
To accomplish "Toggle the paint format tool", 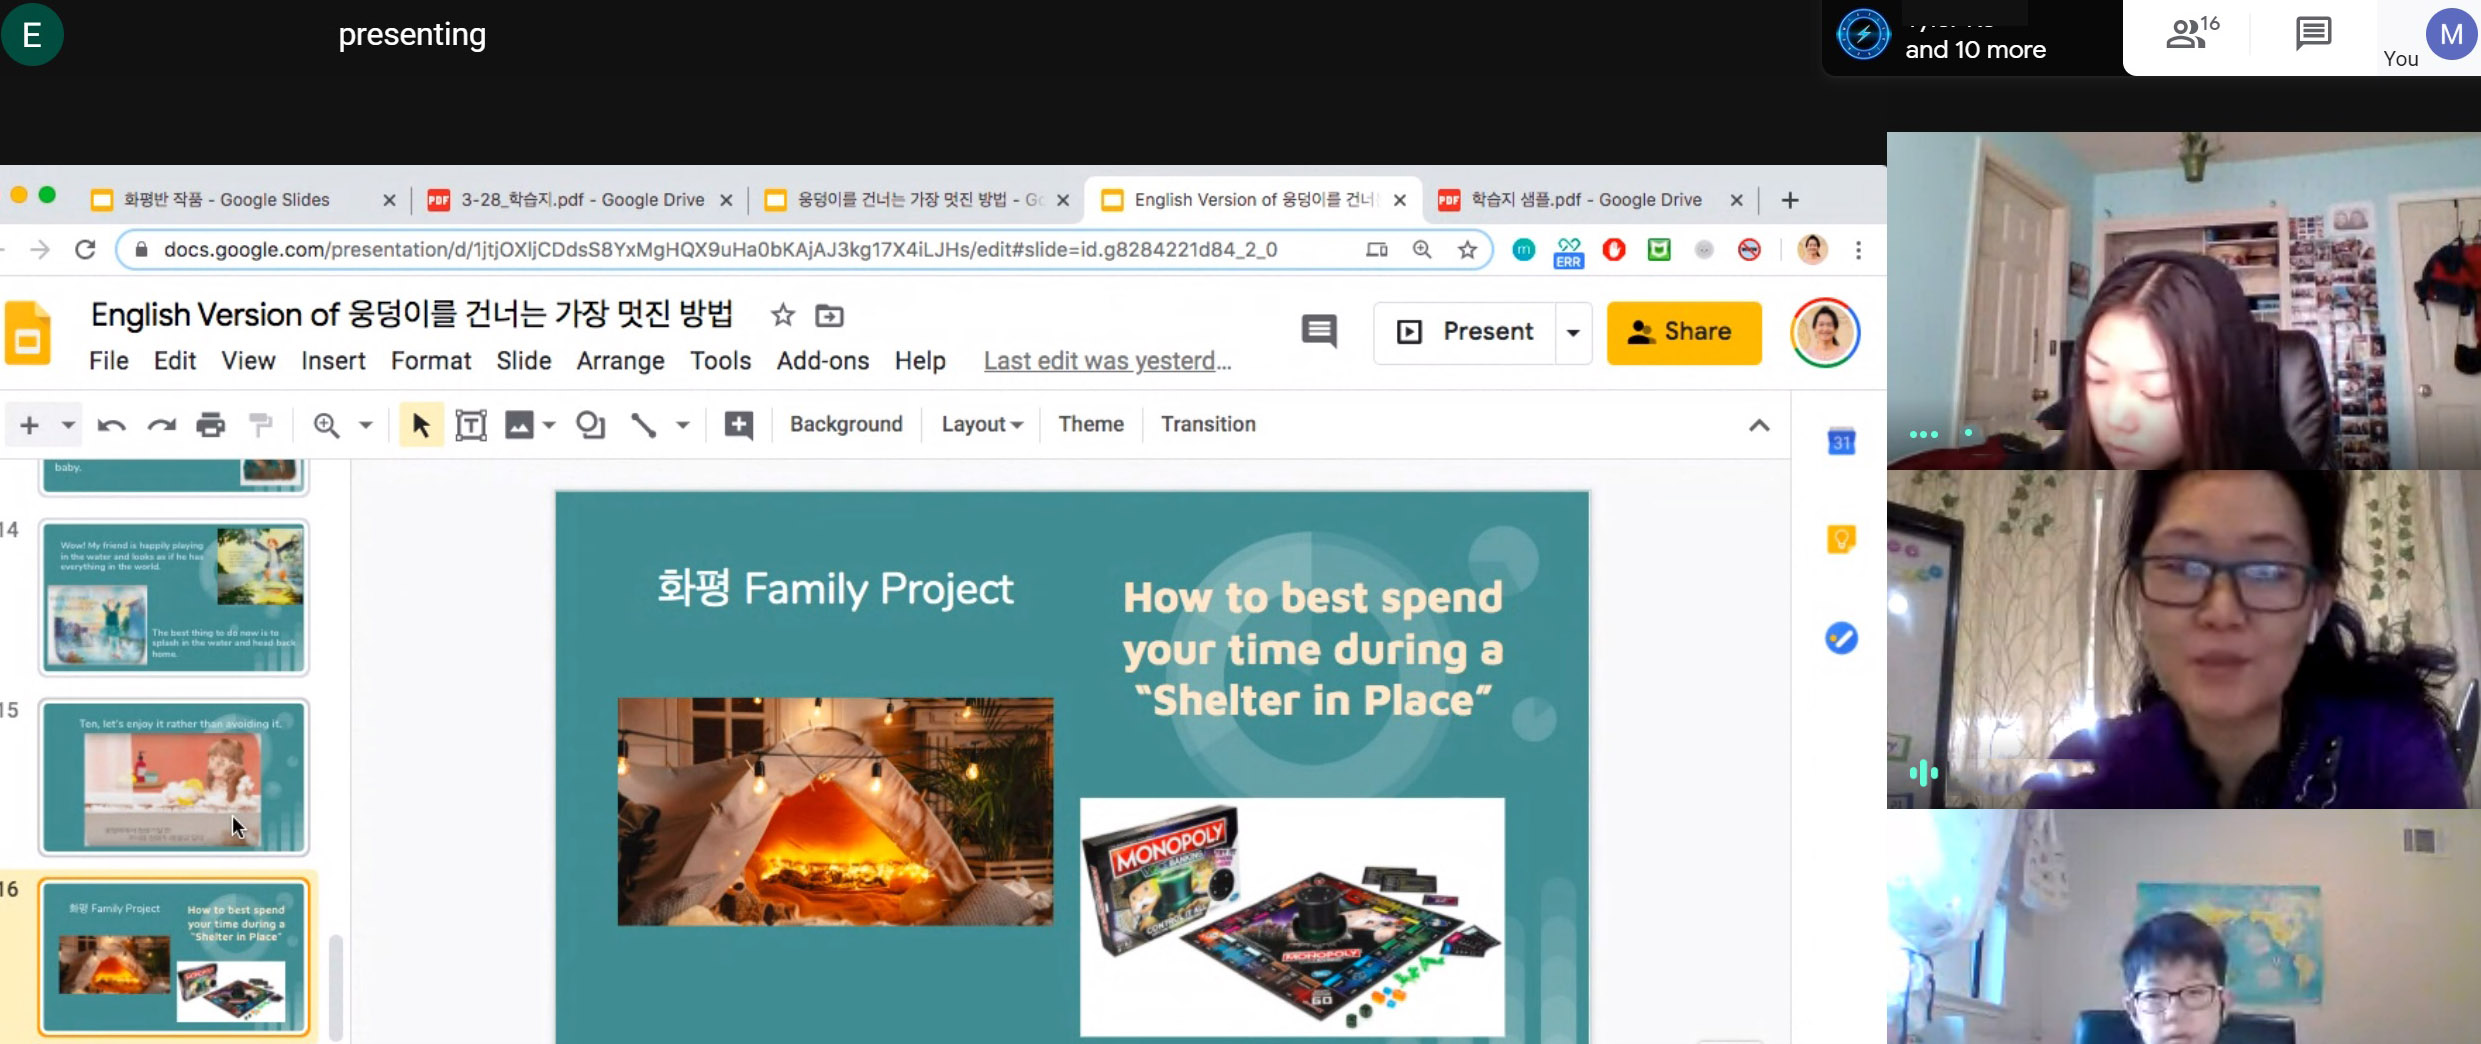I will (261, 425).
